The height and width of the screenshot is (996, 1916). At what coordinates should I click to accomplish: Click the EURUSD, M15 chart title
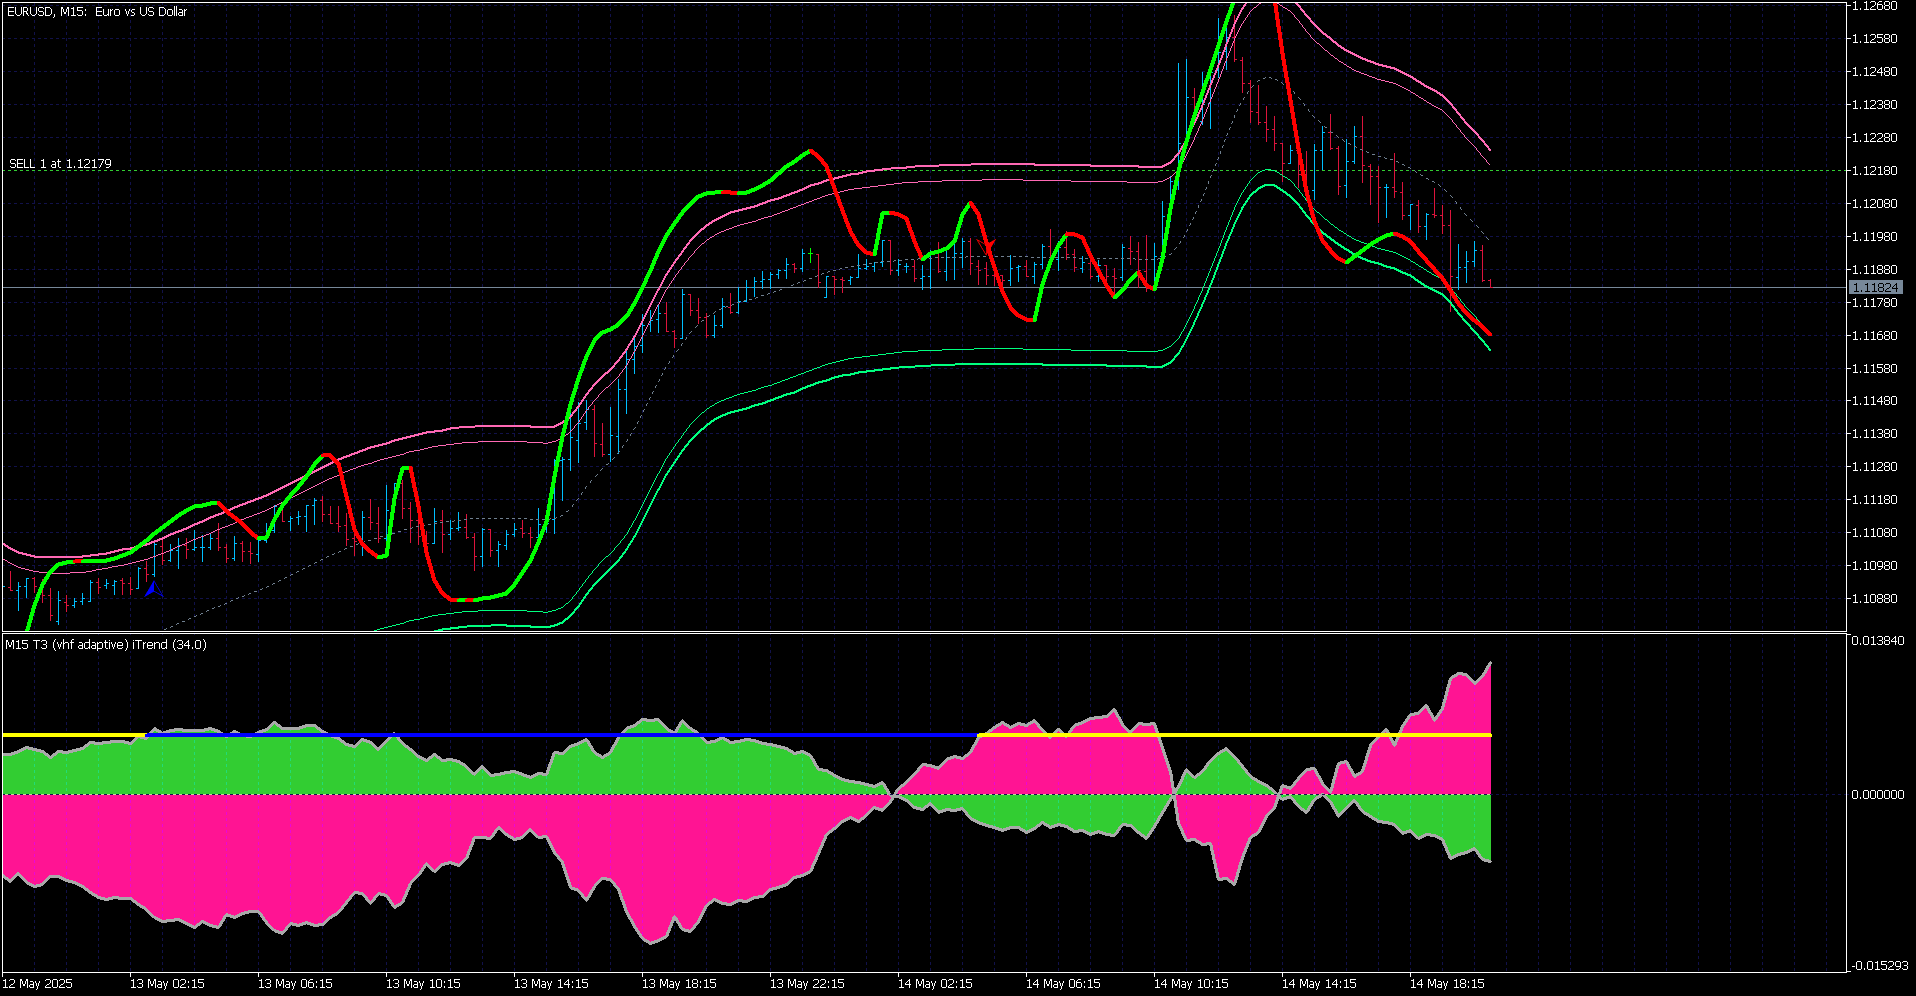tap(97, 12)
